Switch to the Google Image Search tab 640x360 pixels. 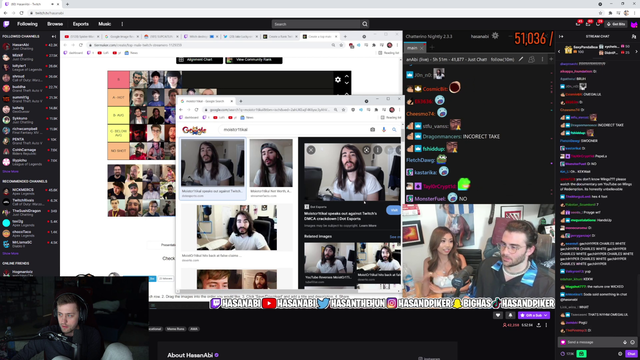(x=121, y=37)
